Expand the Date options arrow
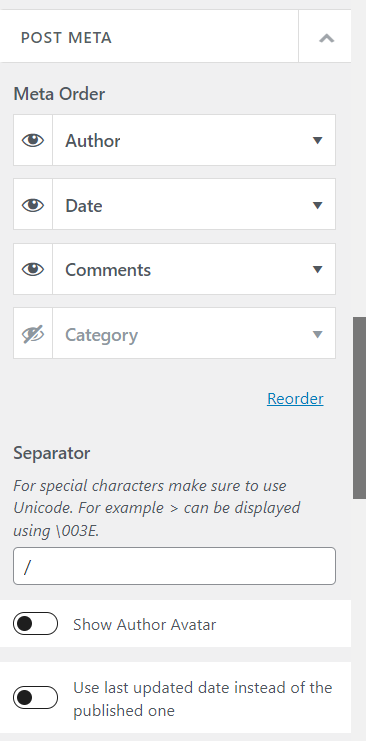 [x=318, y=205]
